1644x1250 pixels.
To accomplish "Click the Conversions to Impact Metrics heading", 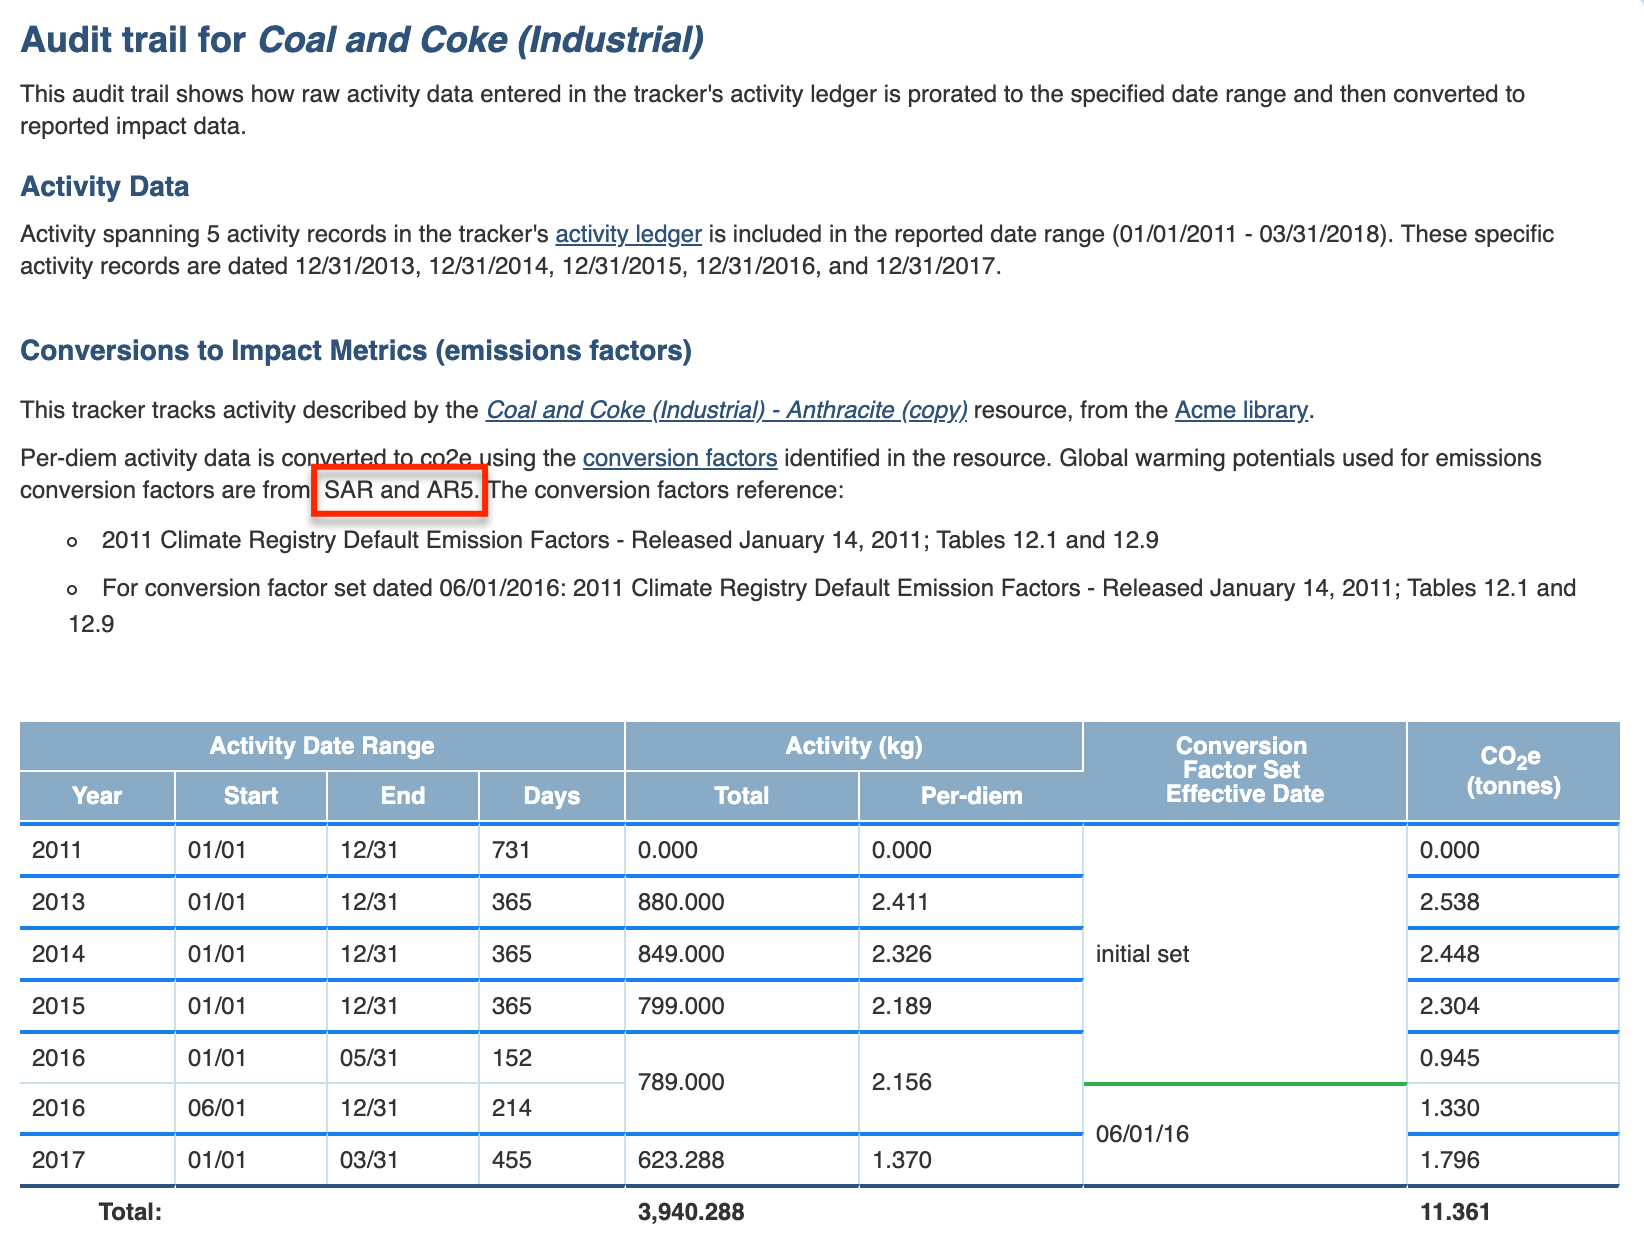I will coord(356,351).
